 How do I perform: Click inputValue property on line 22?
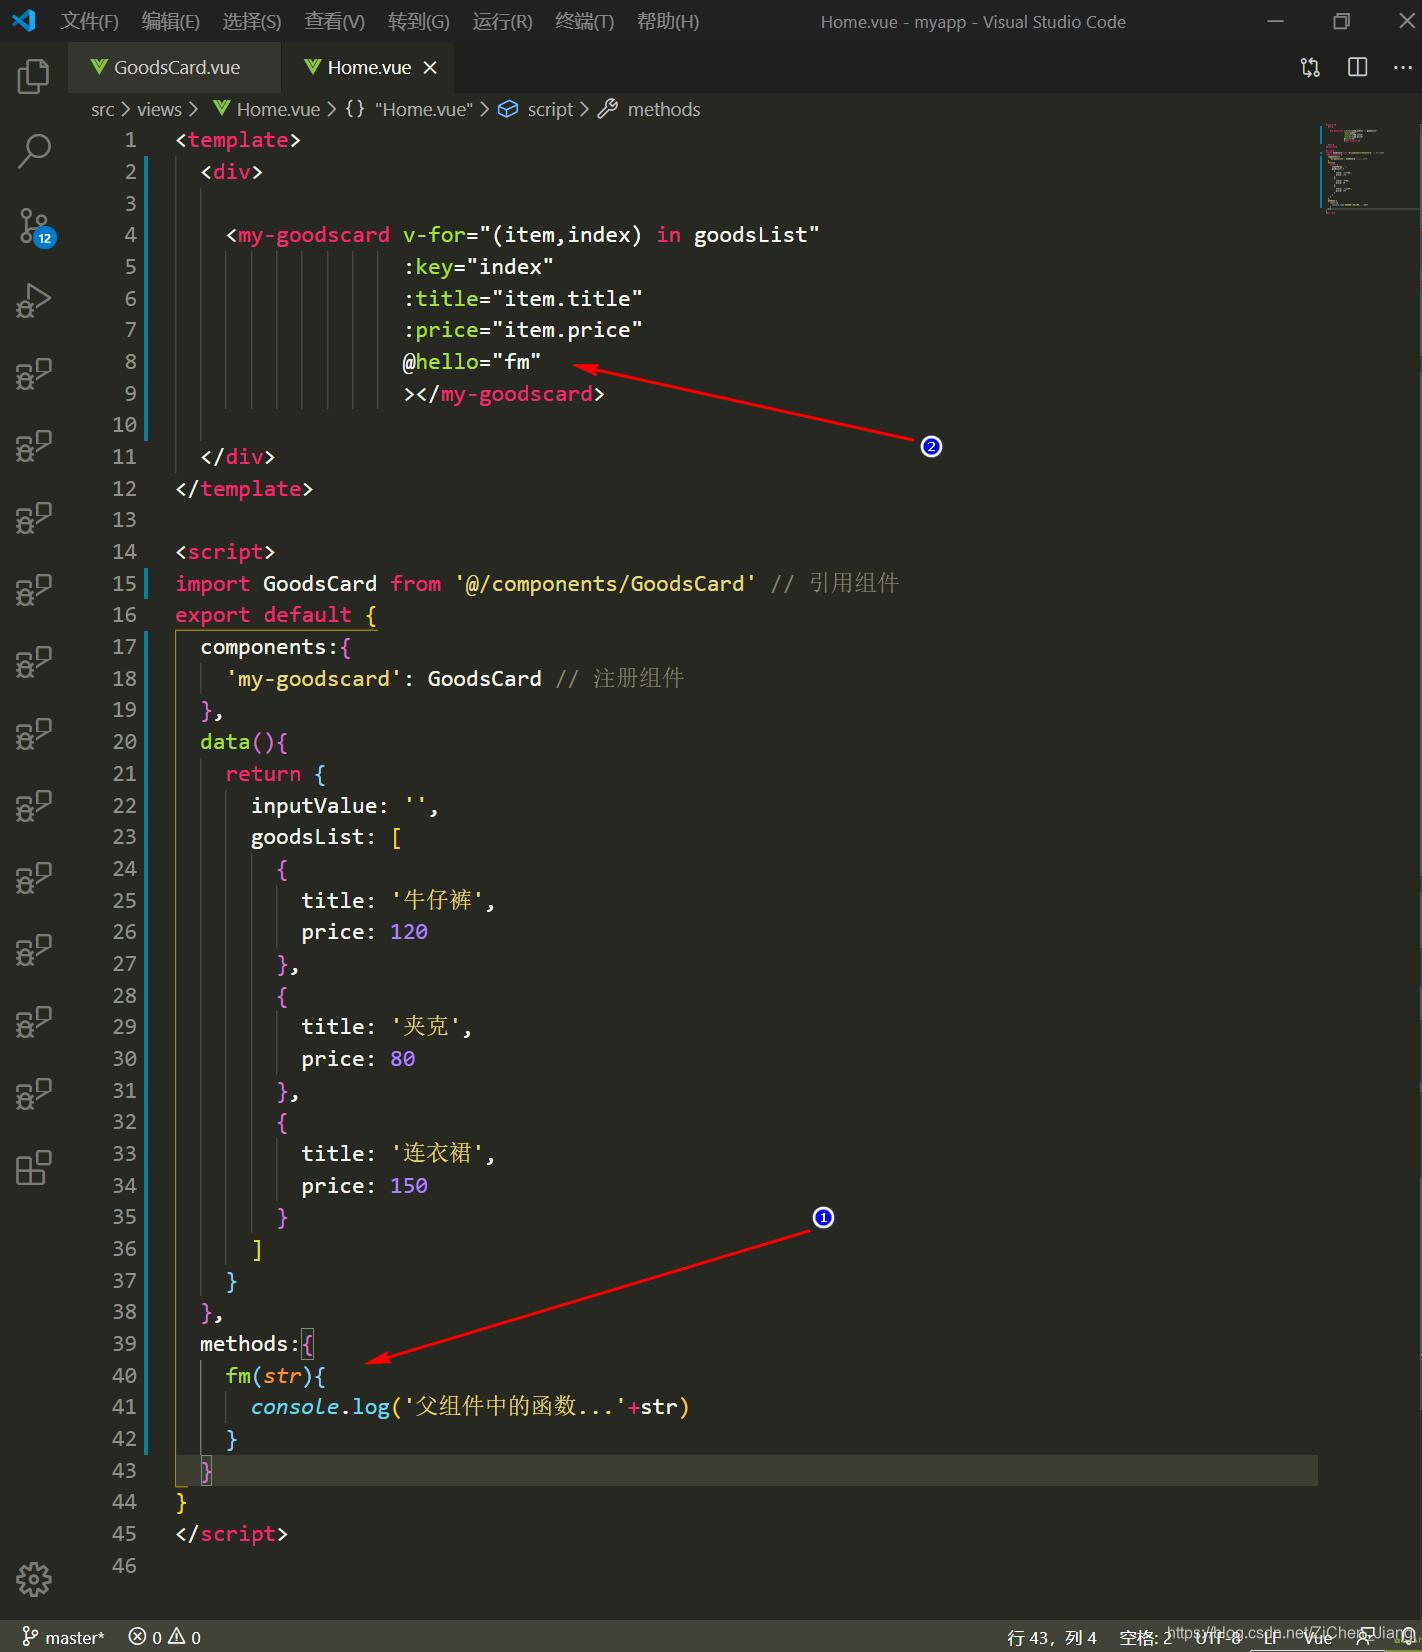coord(314,805)
